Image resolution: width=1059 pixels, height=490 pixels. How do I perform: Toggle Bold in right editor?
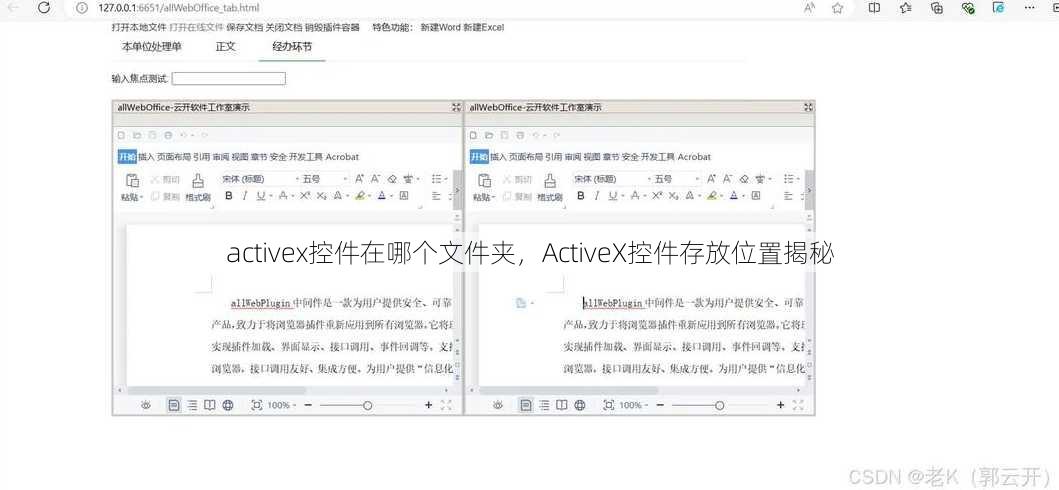click(x=580, y=196)
